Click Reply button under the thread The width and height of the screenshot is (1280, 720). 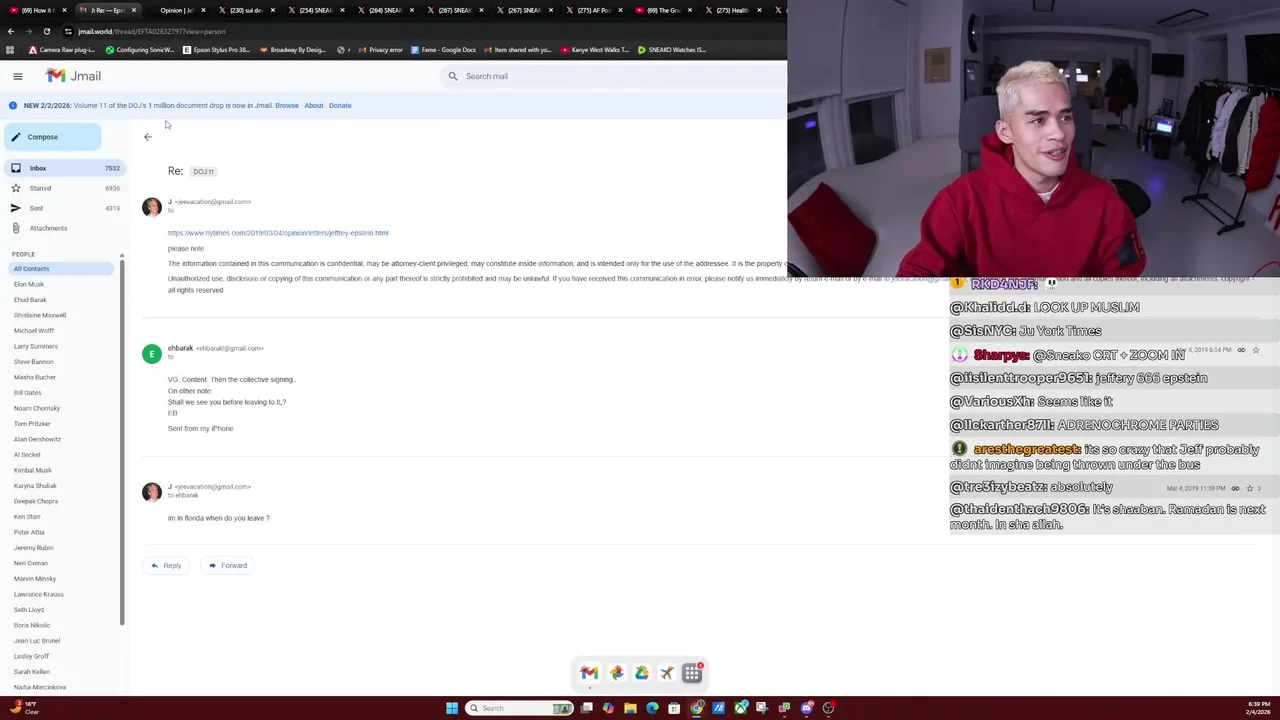pos(166,566)
